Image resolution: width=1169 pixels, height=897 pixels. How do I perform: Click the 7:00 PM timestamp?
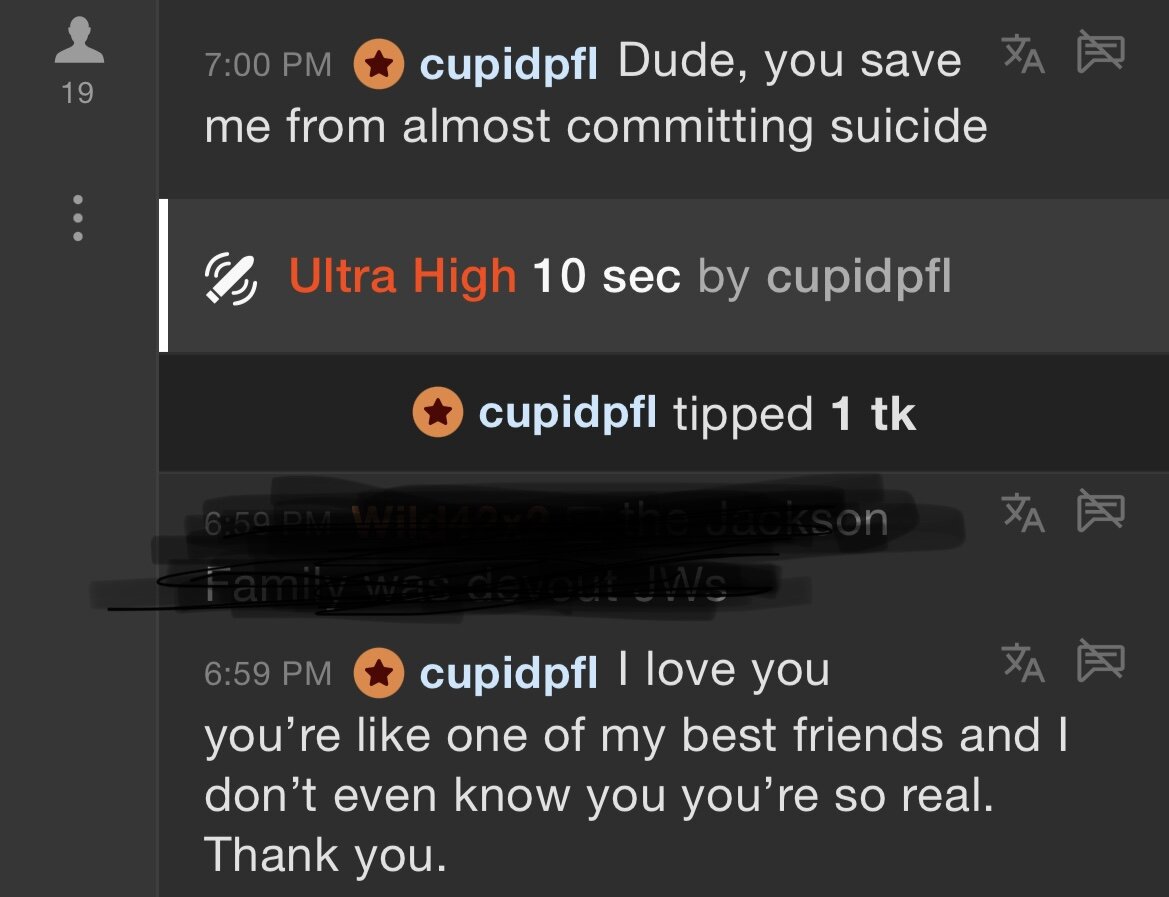[x=268, y=65]
